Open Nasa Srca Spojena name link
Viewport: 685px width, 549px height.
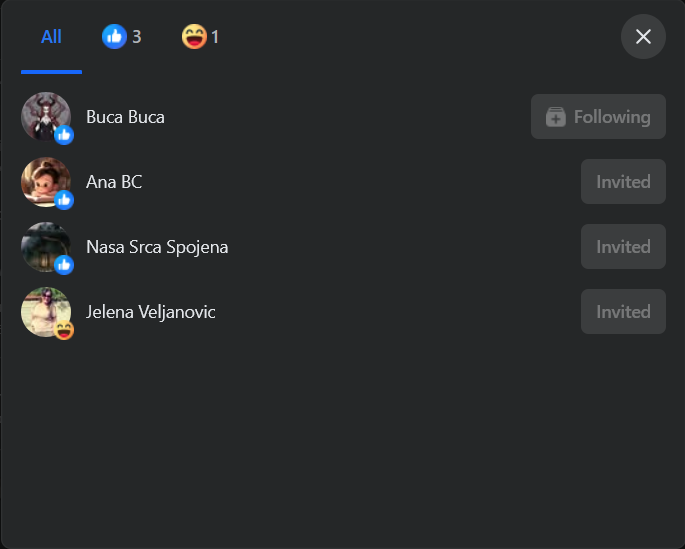[157, 247]
